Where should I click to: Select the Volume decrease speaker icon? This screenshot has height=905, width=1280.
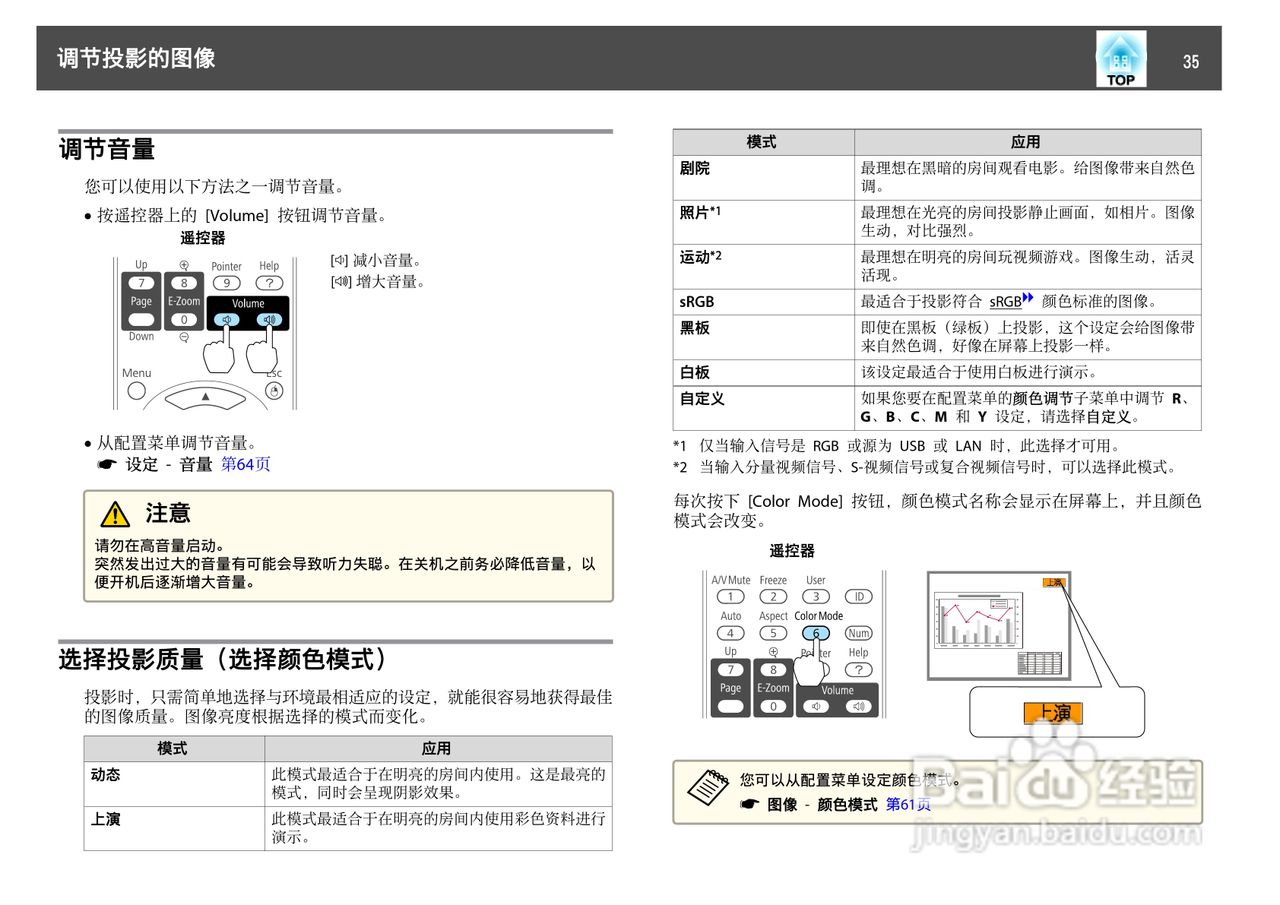227,320
